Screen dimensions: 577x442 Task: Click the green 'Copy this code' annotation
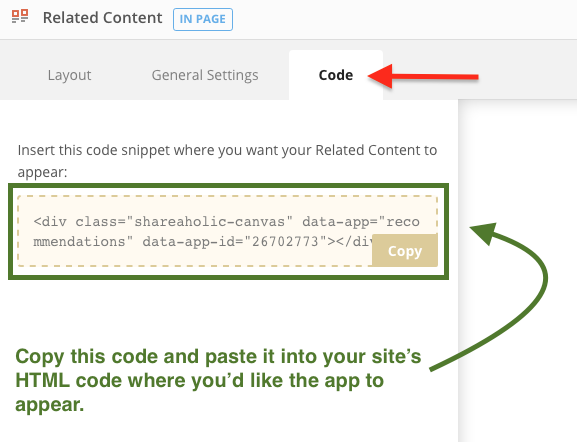(x=218, y=380)
